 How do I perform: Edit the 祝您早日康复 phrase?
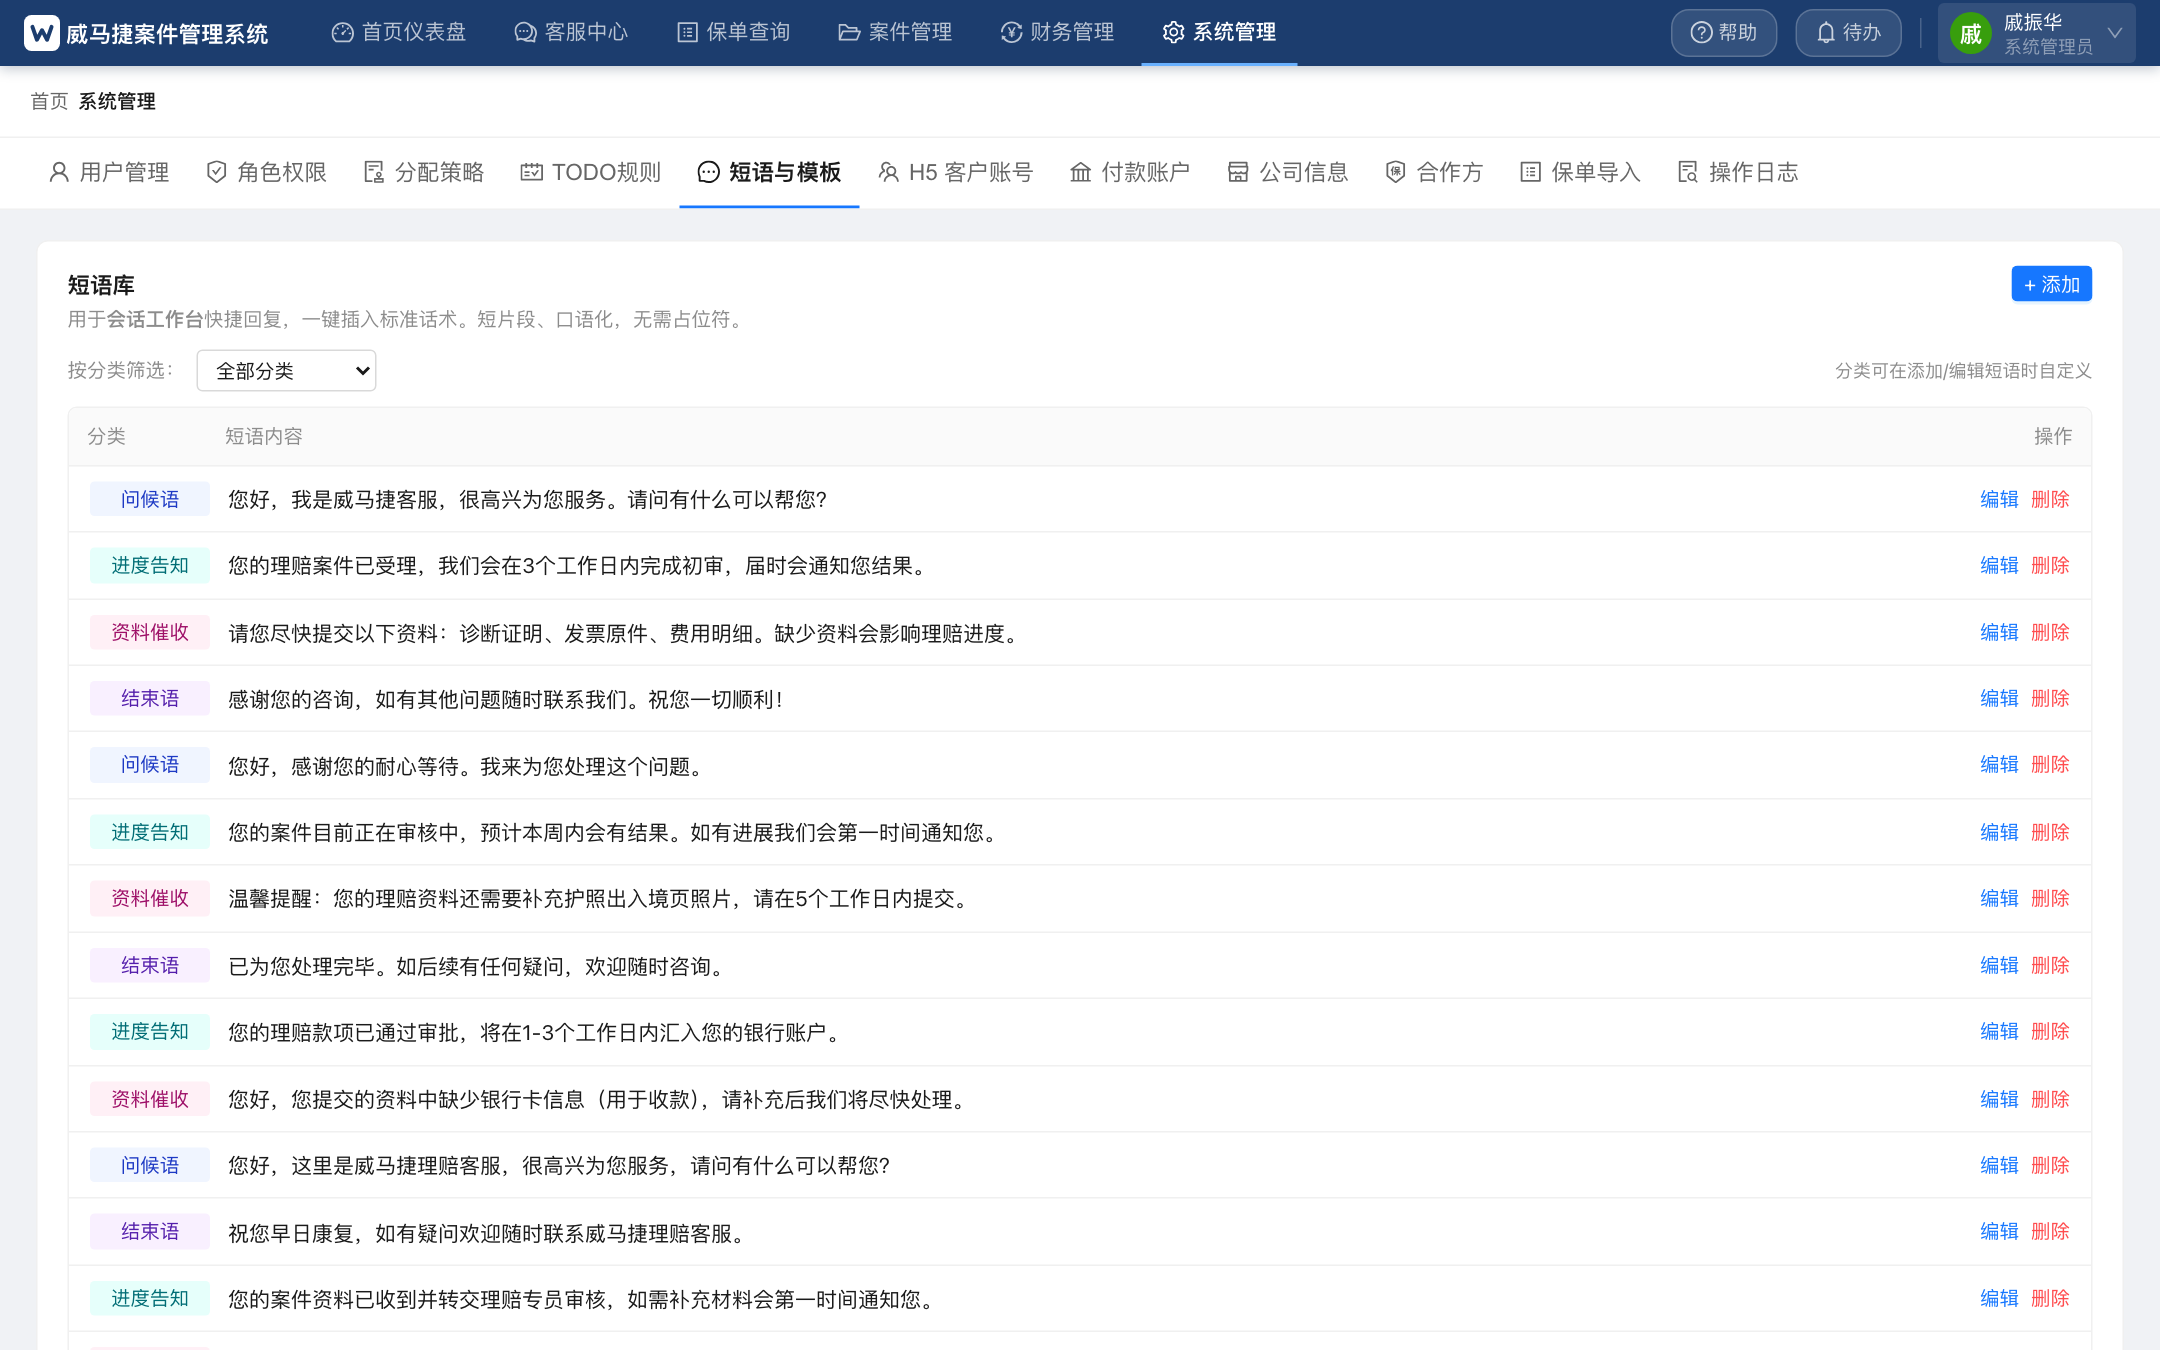(x=1999, y=1231)
